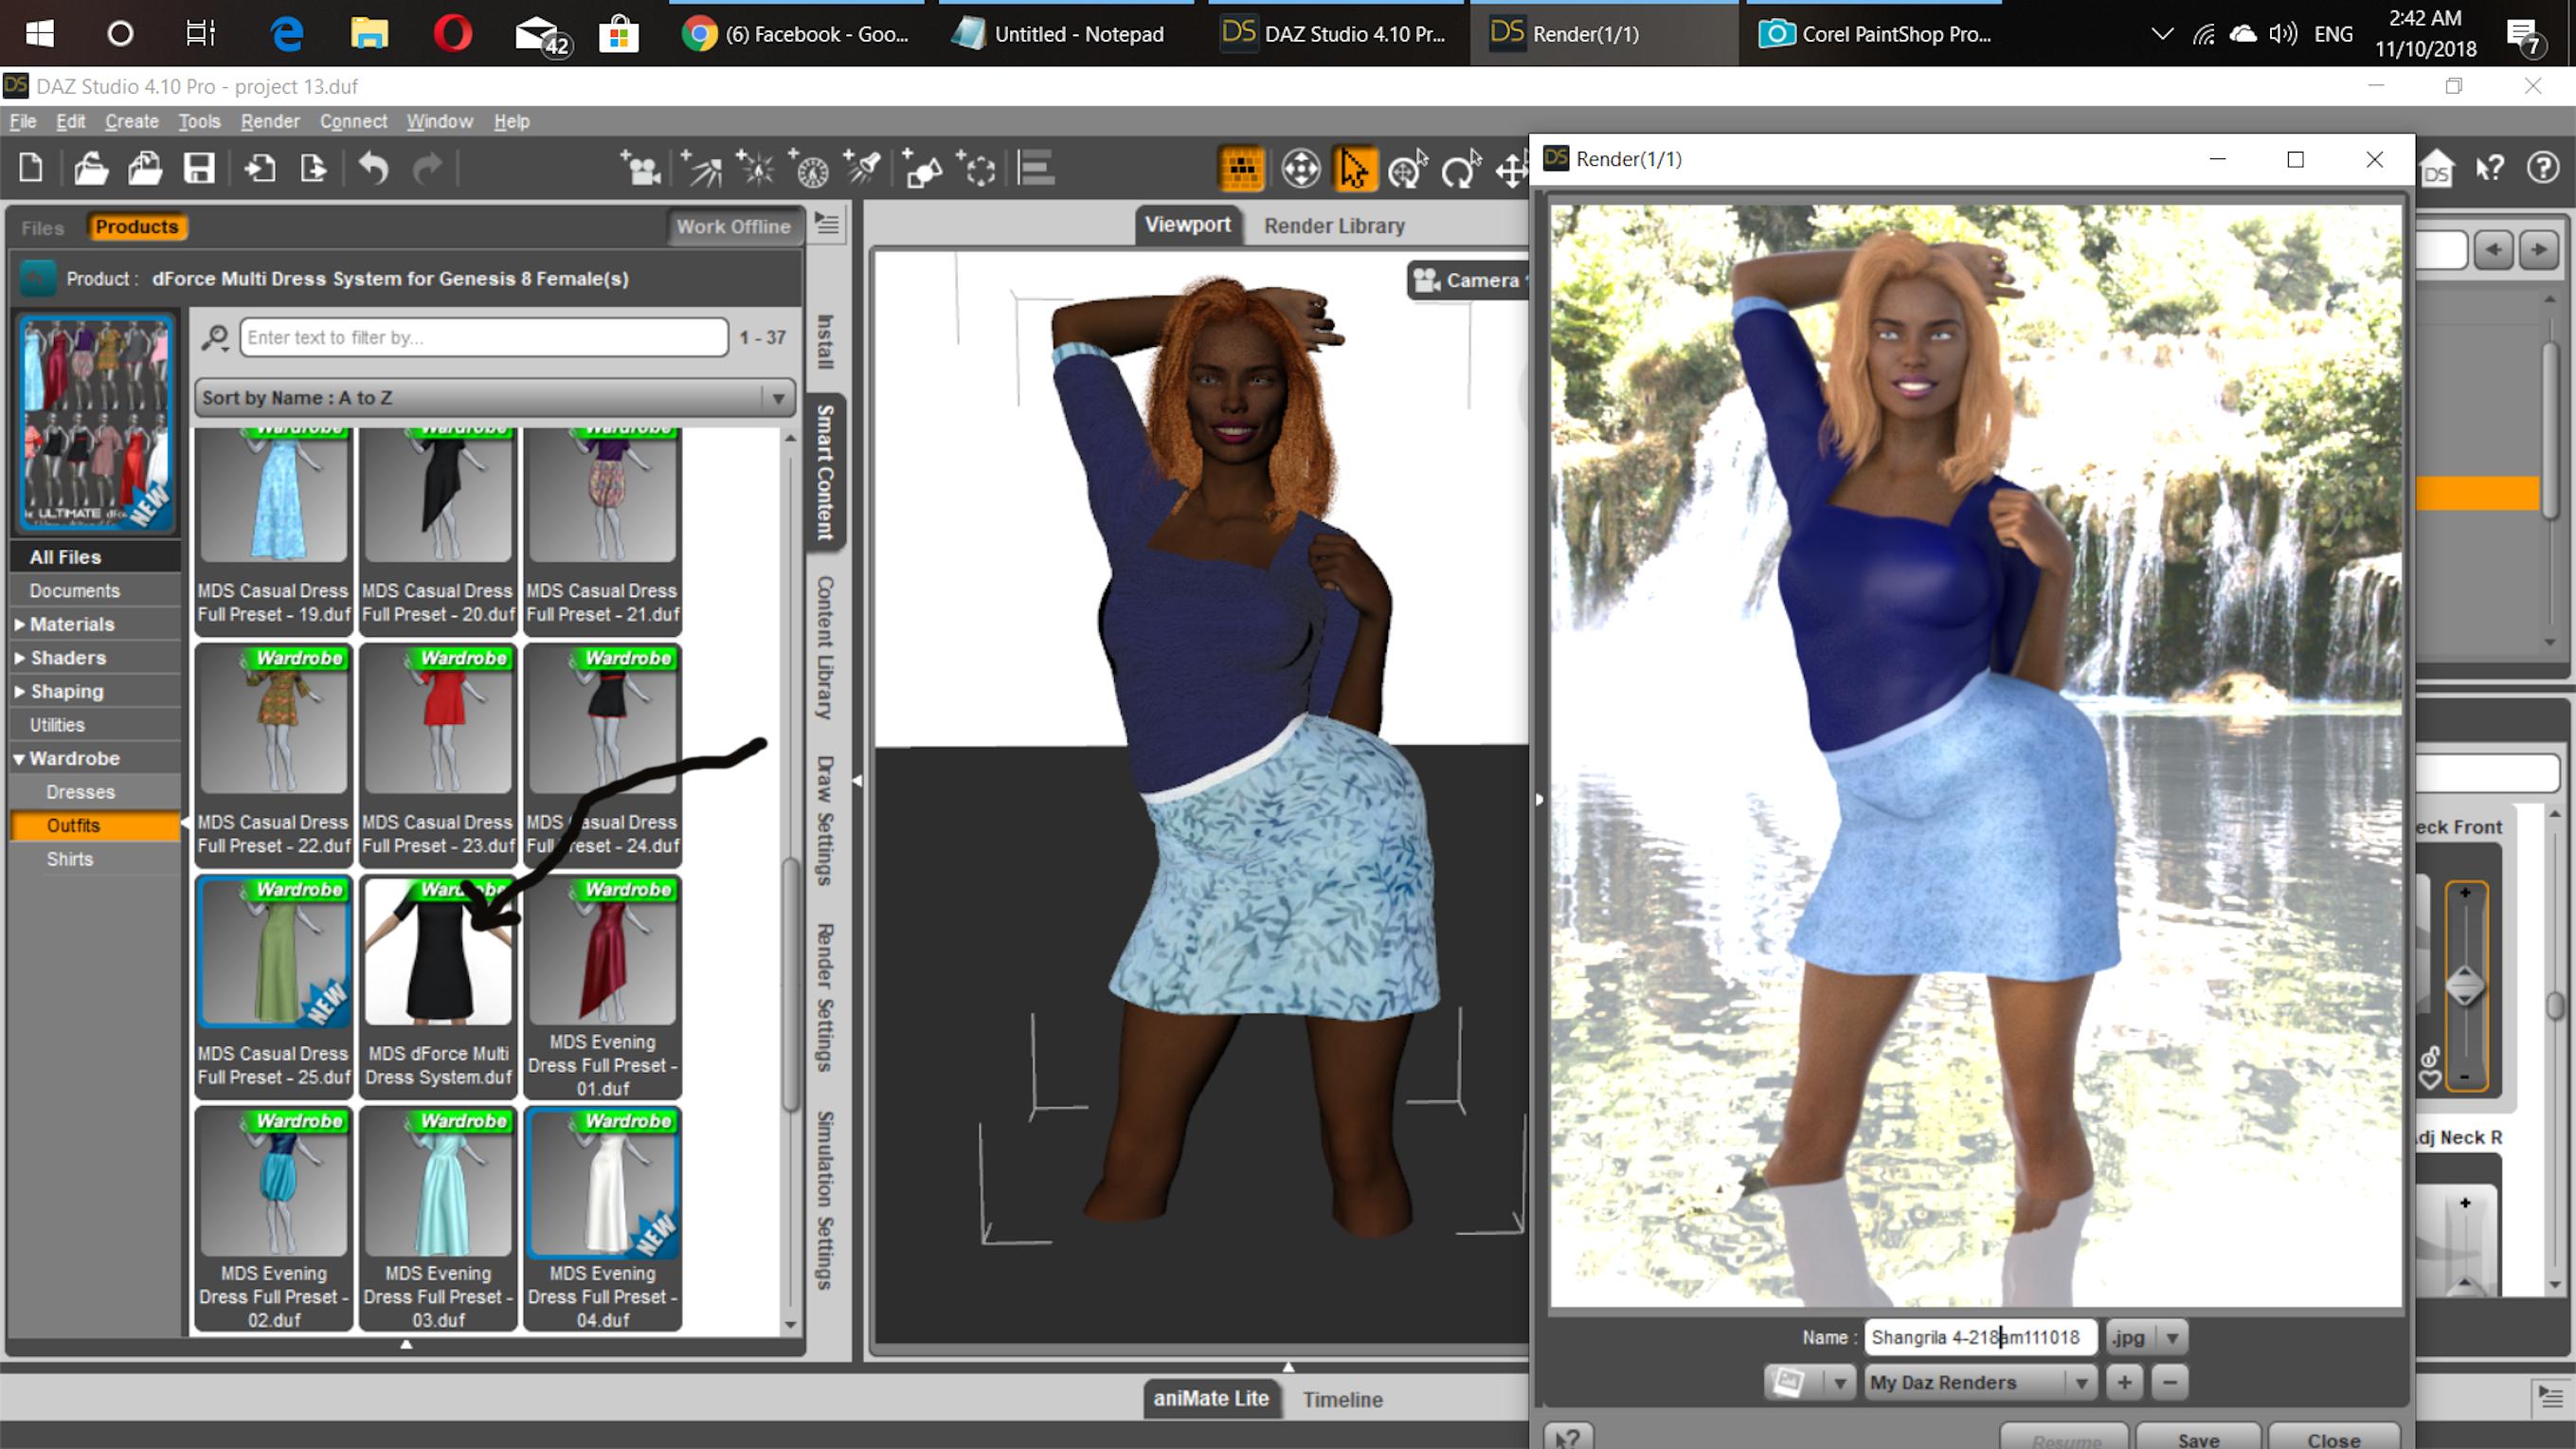Click the Save file toolbar icon
Image resolution: width=2576 pixels, height=1449 pixels.
coord(199,169)
